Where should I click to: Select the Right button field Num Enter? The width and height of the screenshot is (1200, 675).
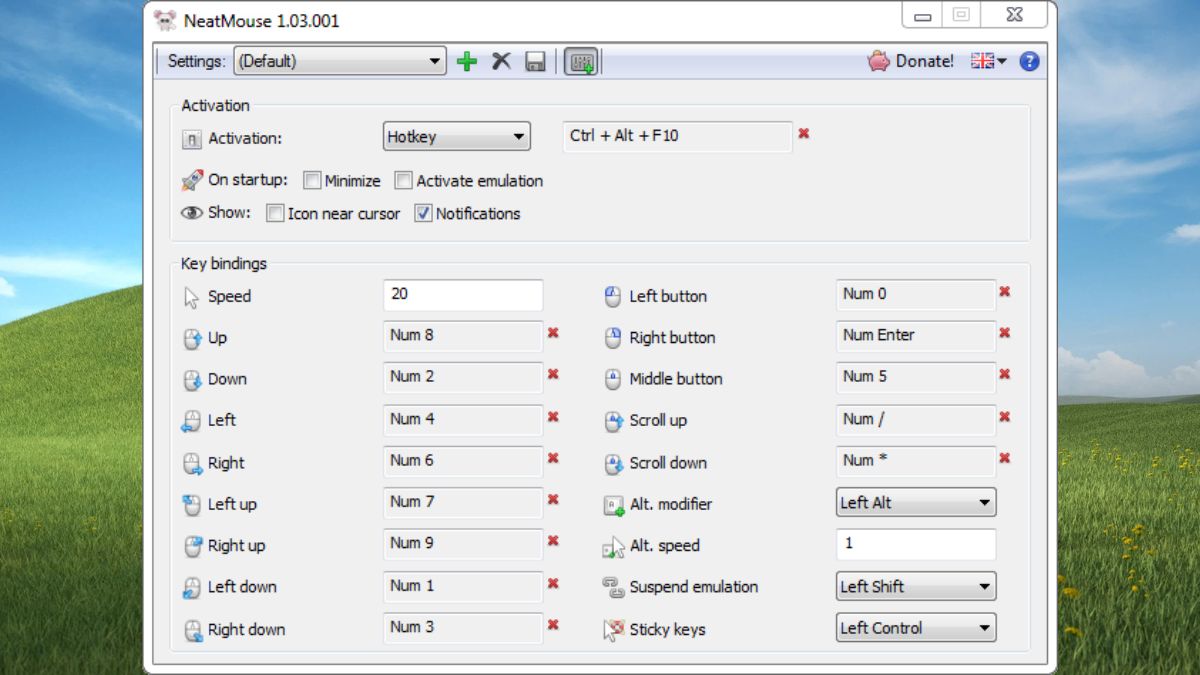(916, 336)
